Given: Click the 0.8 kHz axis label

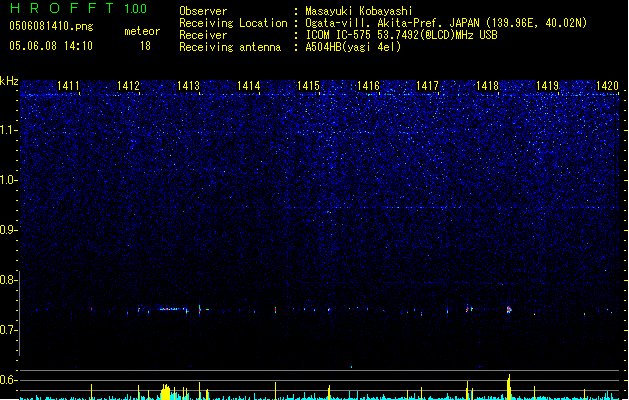Looking at the screenshot, I should 9,280.
